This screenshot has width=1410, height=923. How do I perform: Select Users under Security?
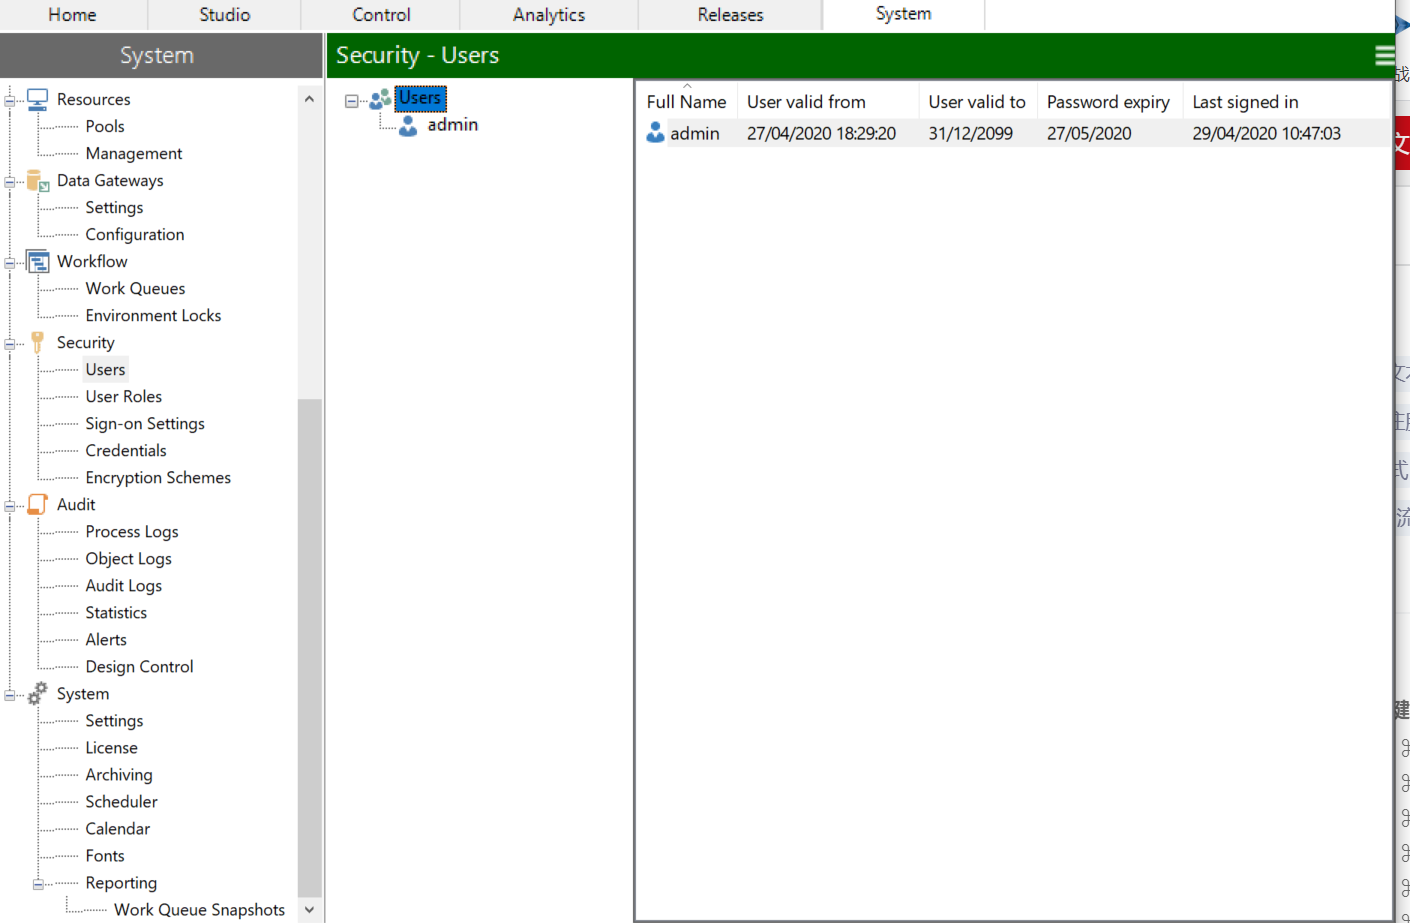click(x=105, y=369)
